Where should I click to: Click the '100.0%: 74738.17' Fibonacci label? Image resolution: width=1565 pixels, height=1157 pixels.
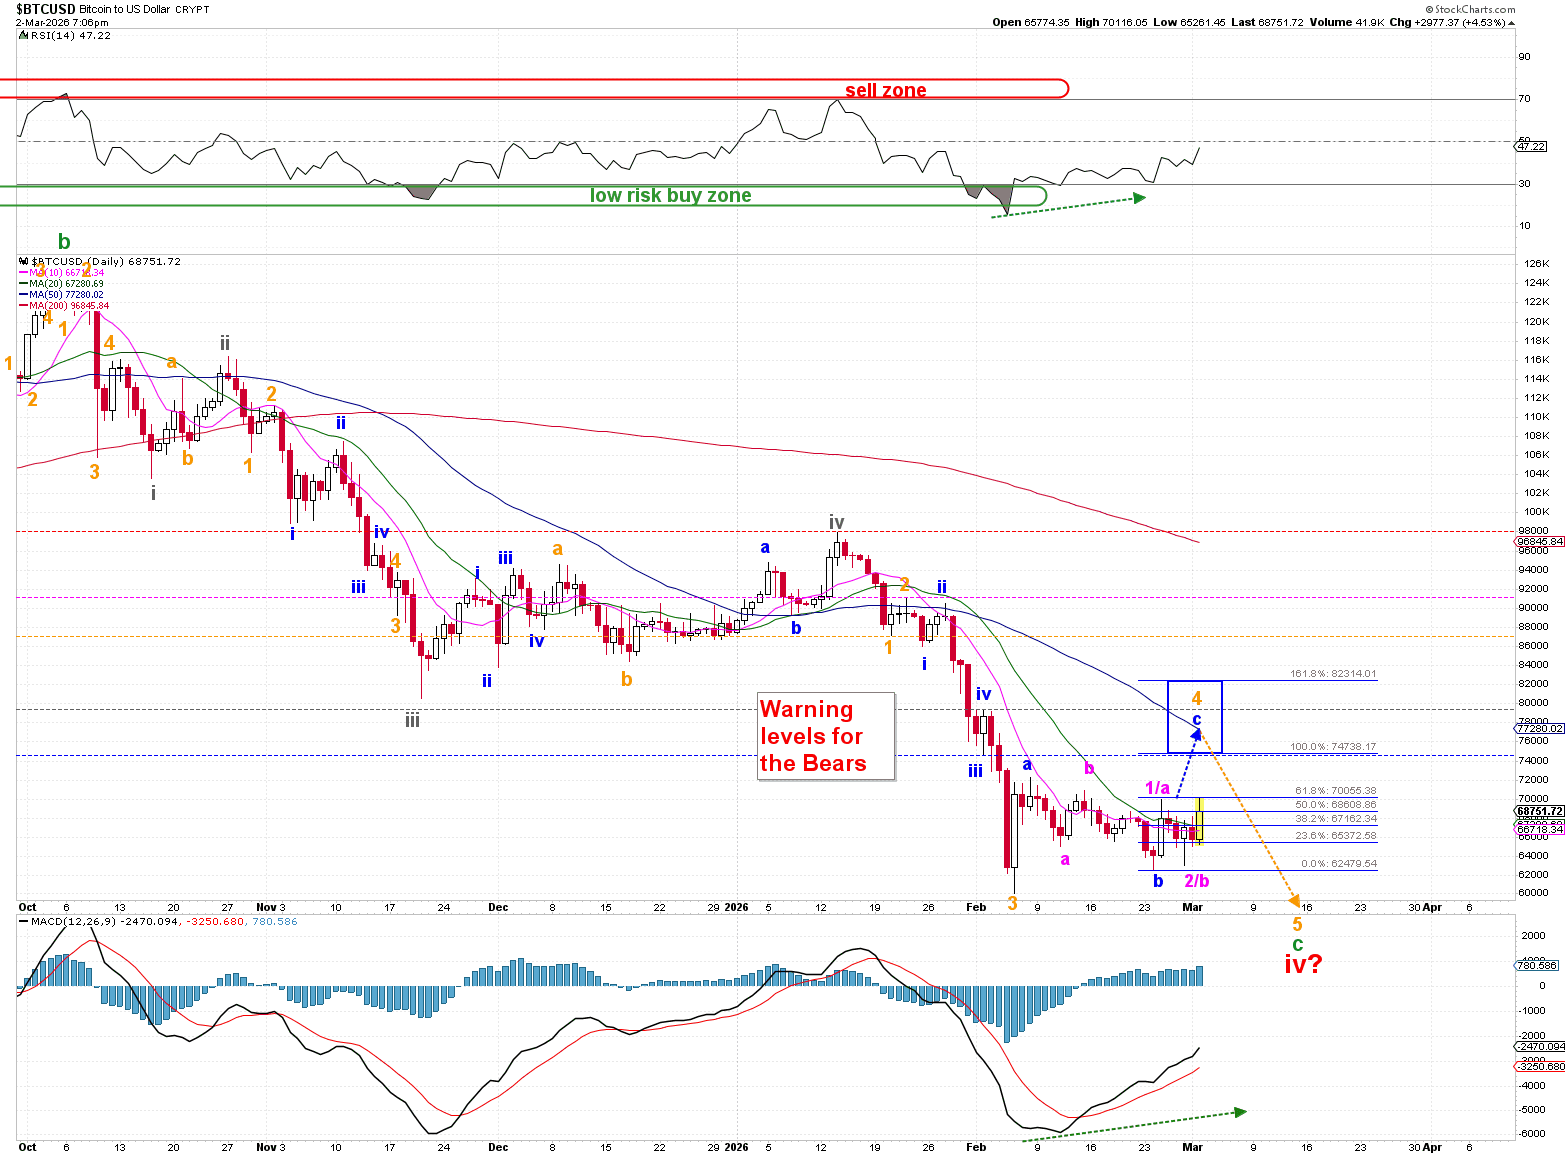pos(1333,747)
